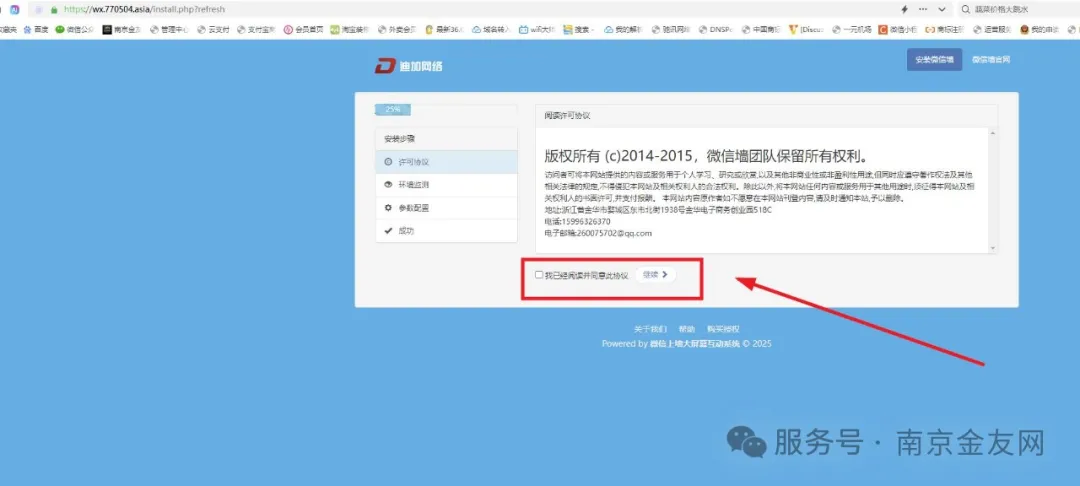The image size is (1080, 486).
Task: Click the 25% install progress bar
Action: (393, 109)
